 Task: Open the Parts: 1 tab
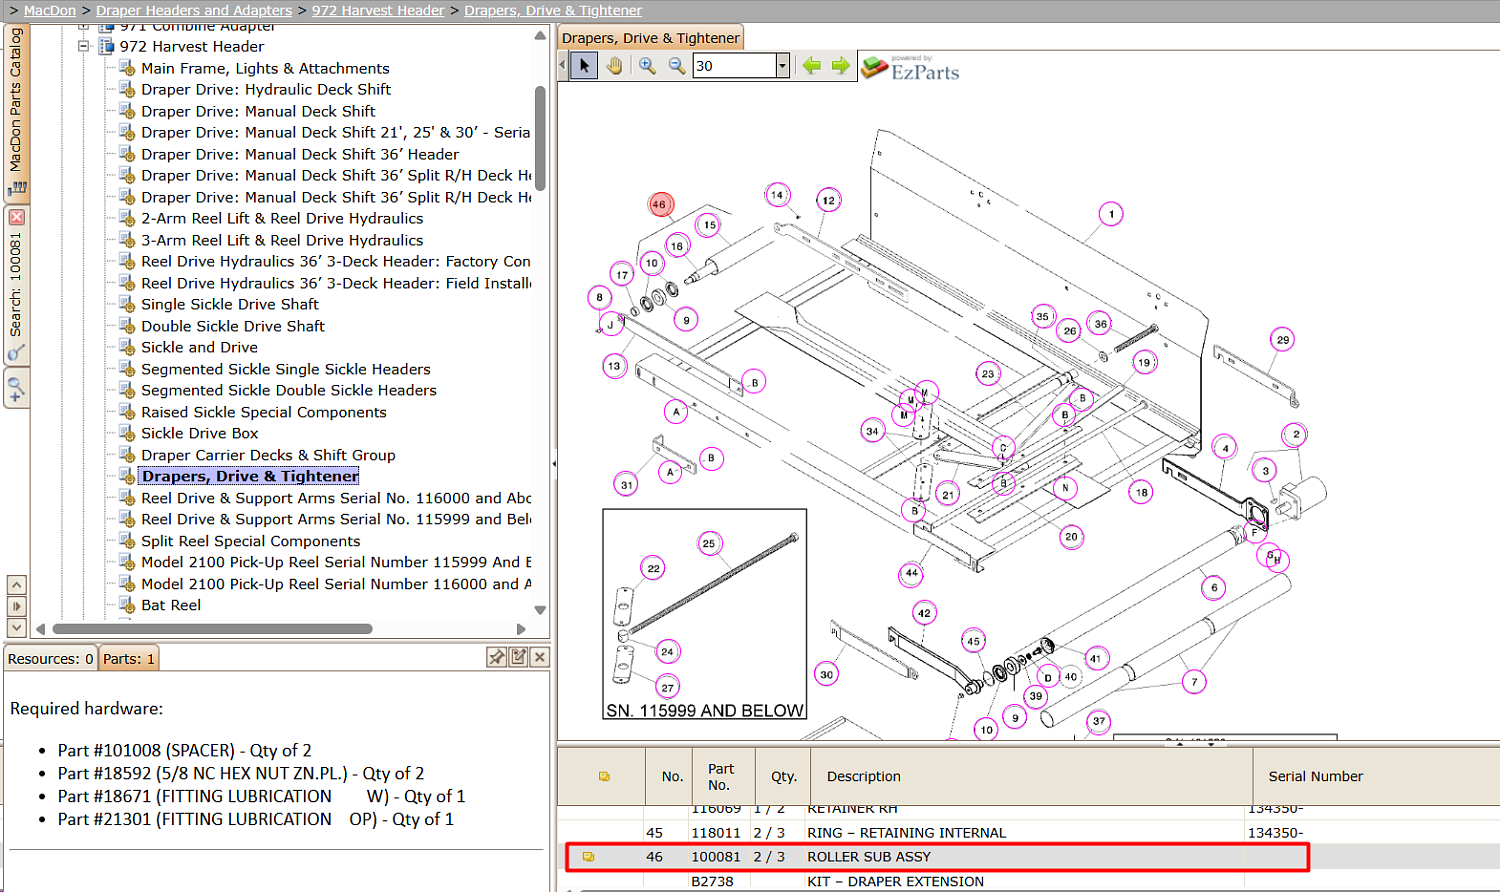point(129,658)
